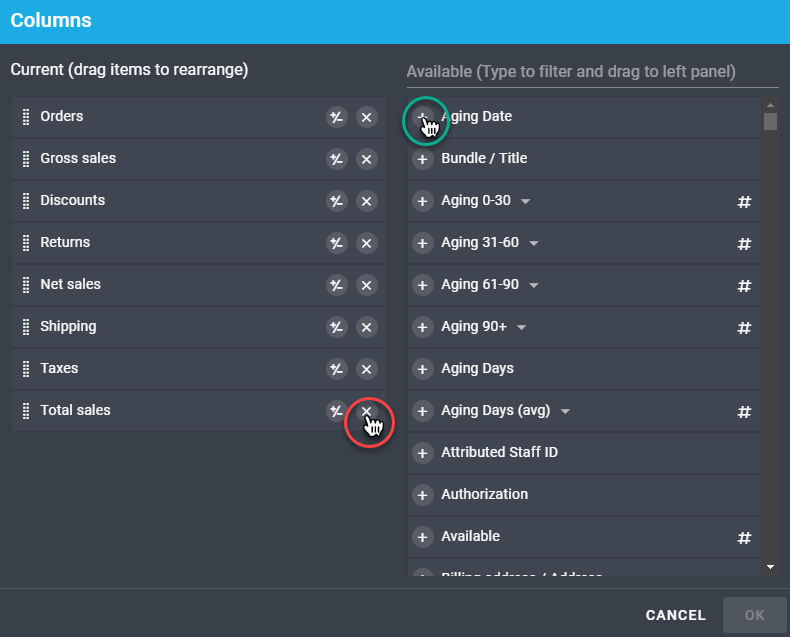Confirm with the OK button
This screenshot has height=637, width=790.
(755, 615)
